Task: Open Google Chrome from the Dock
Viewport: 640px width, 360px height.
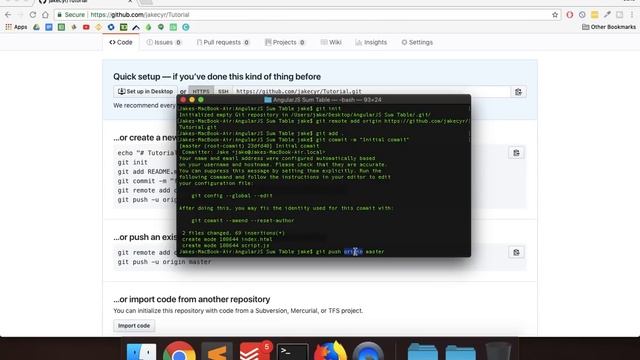Action: (x=179, y=351)
